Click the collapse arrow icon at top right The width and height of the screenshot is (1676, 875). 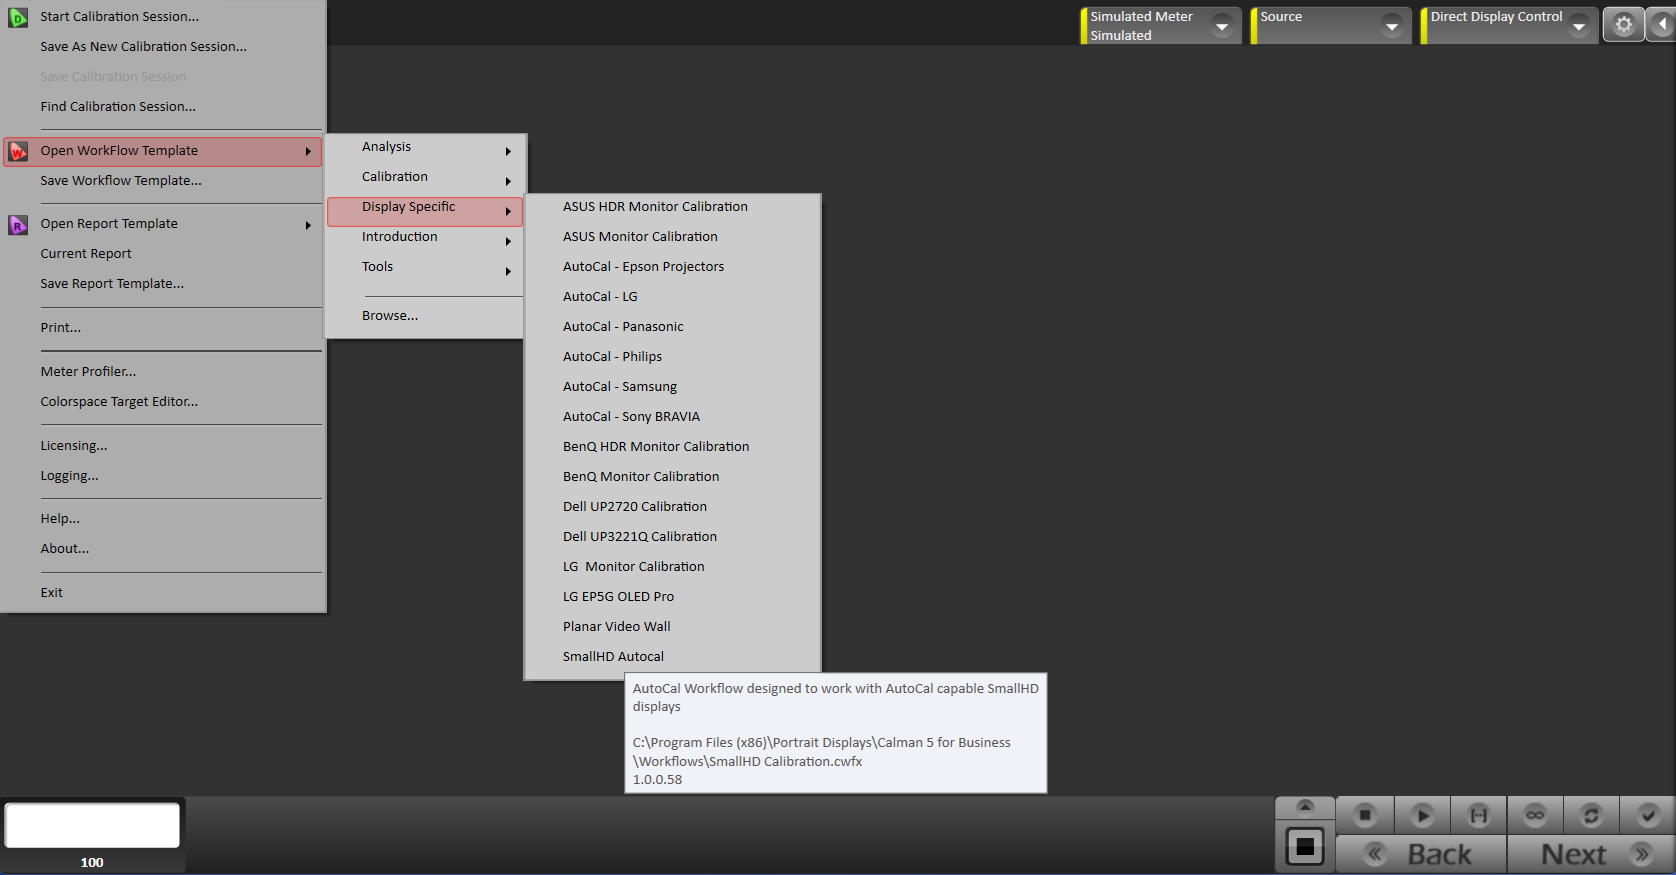1662,24
